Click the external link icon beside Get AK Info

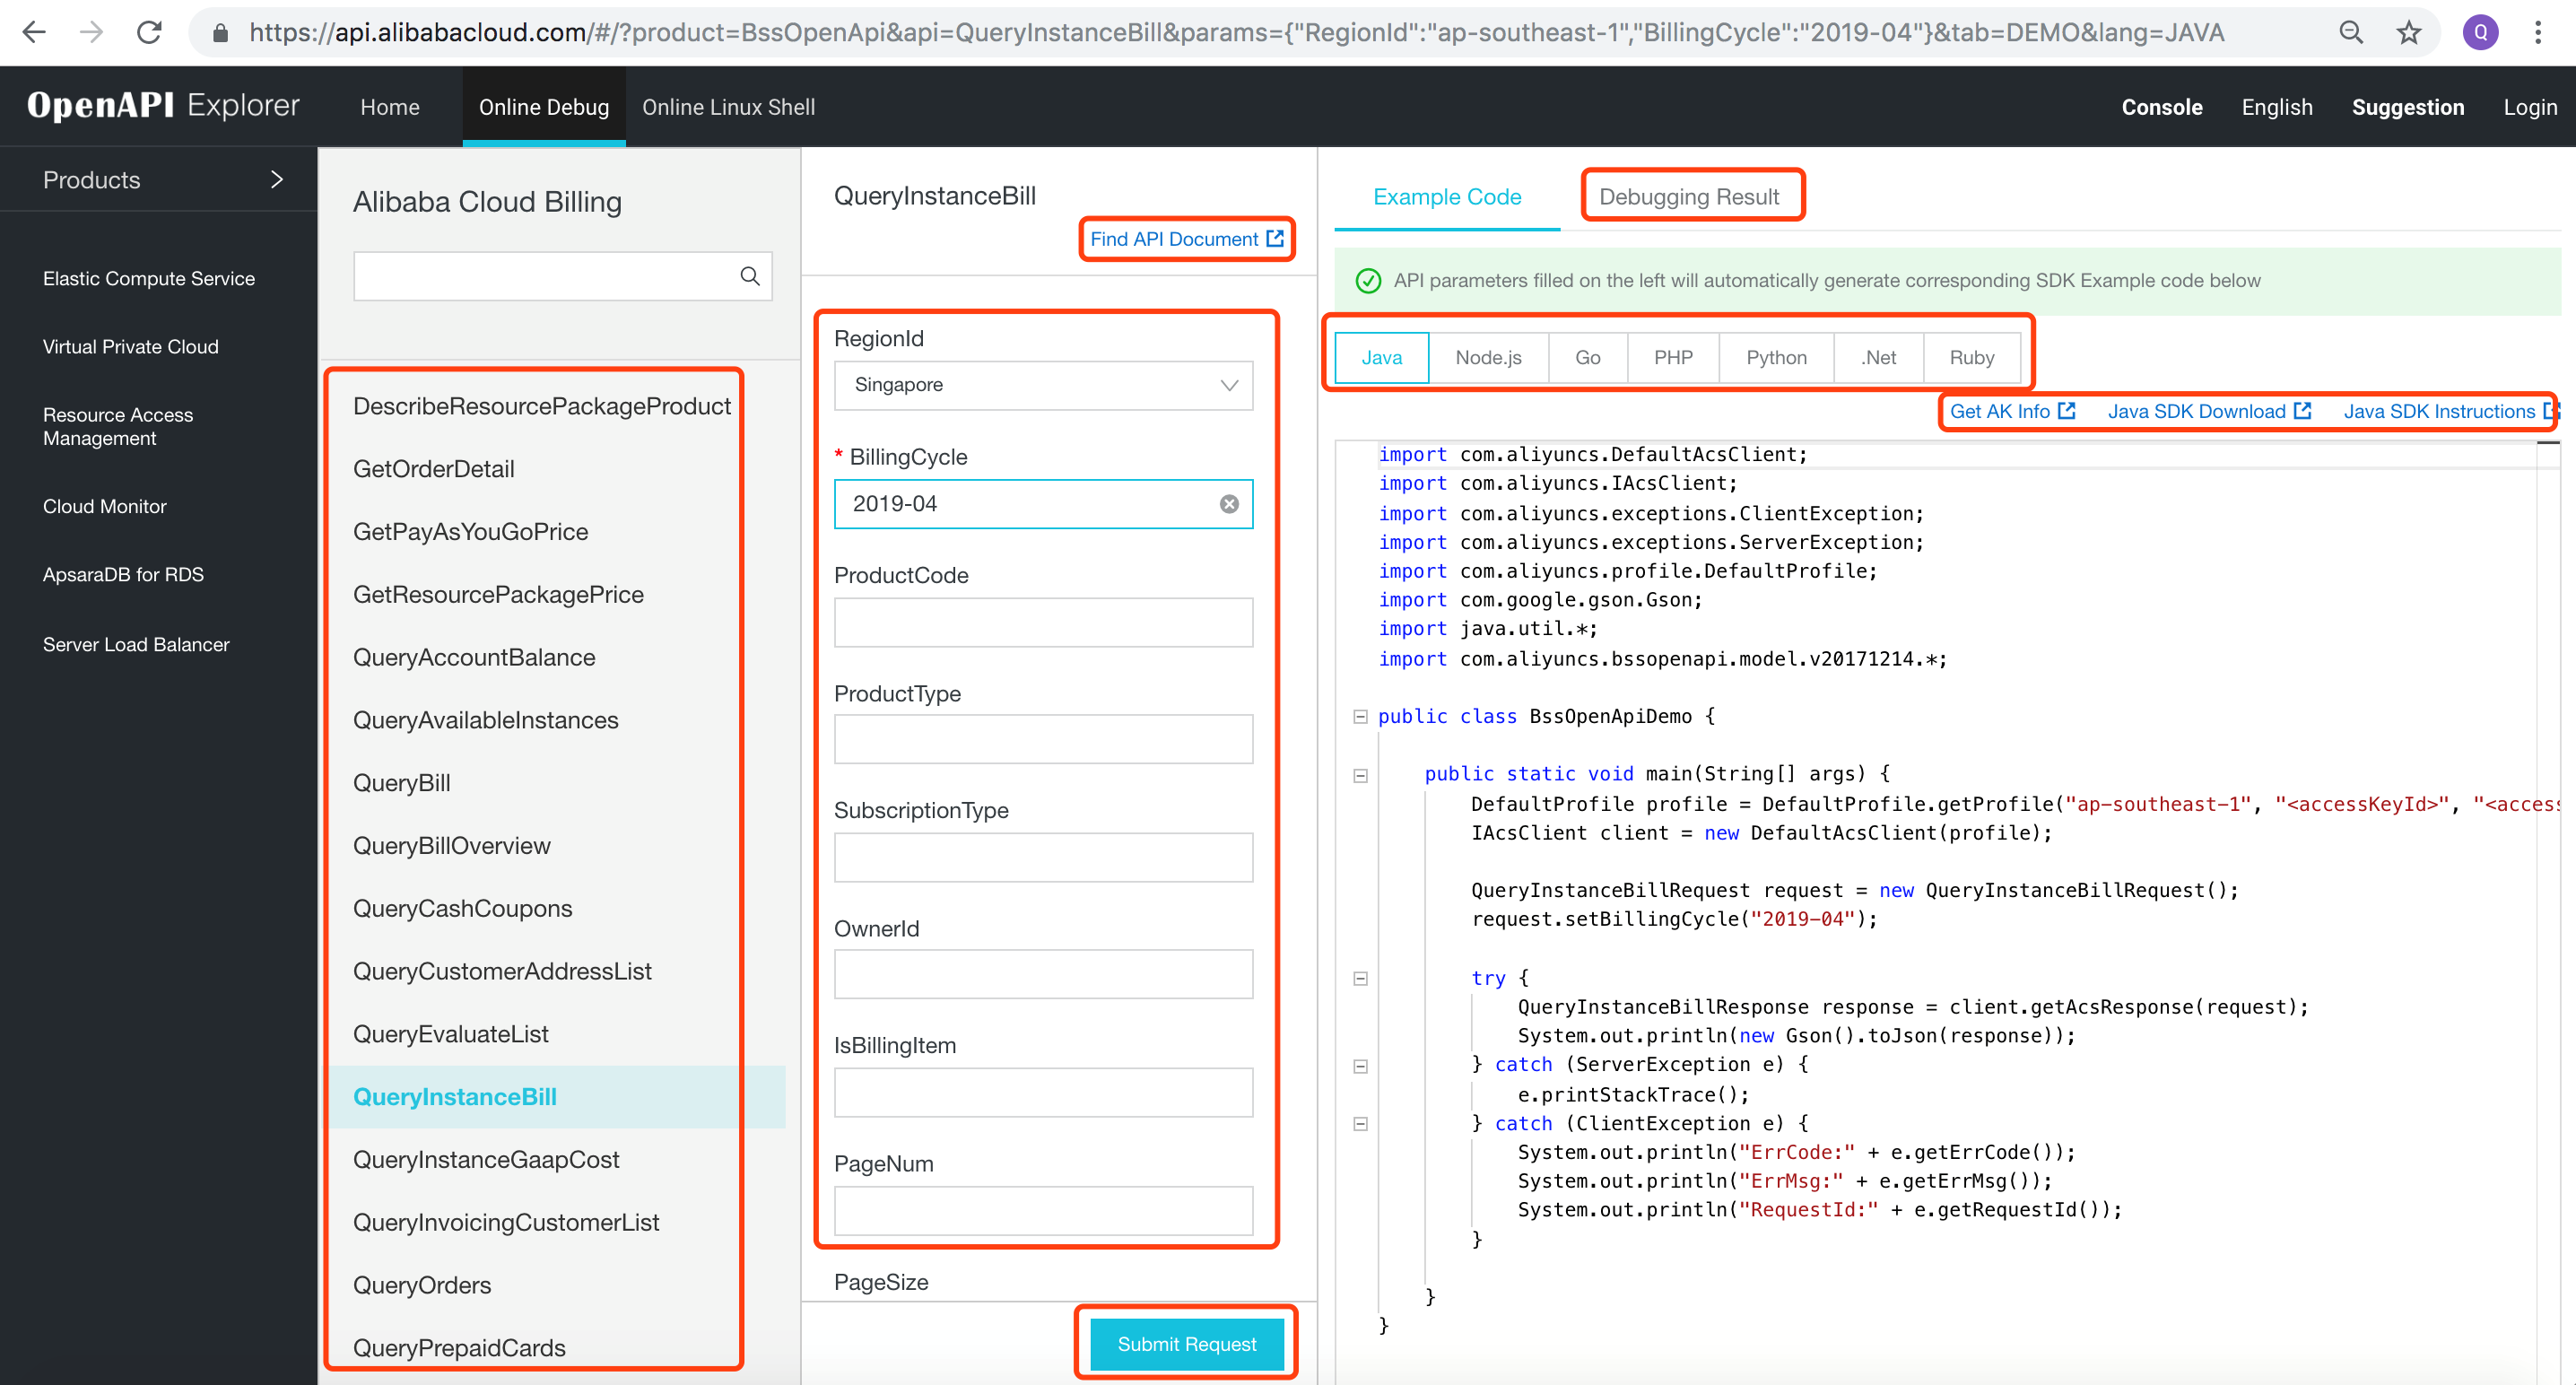pyautogui.click(x=2067, y=411)
